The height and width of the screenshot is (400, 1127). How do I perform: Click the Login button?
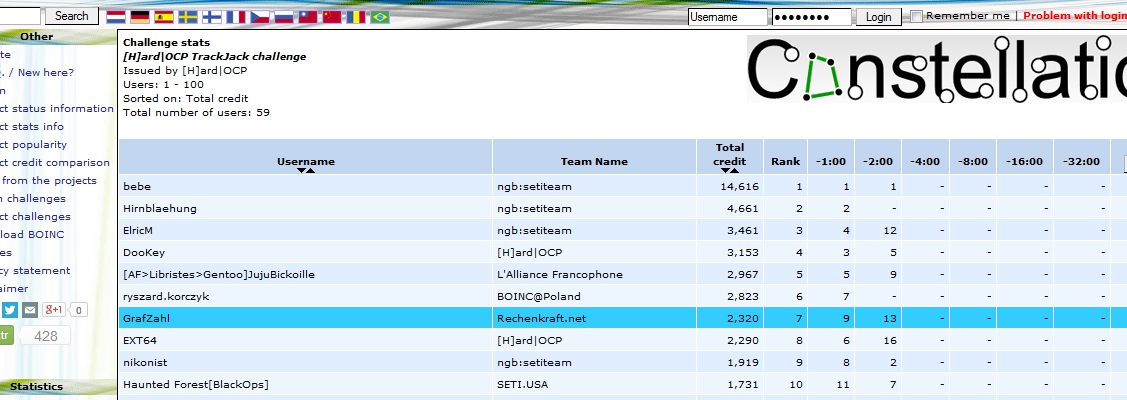[x=878, y=17]
